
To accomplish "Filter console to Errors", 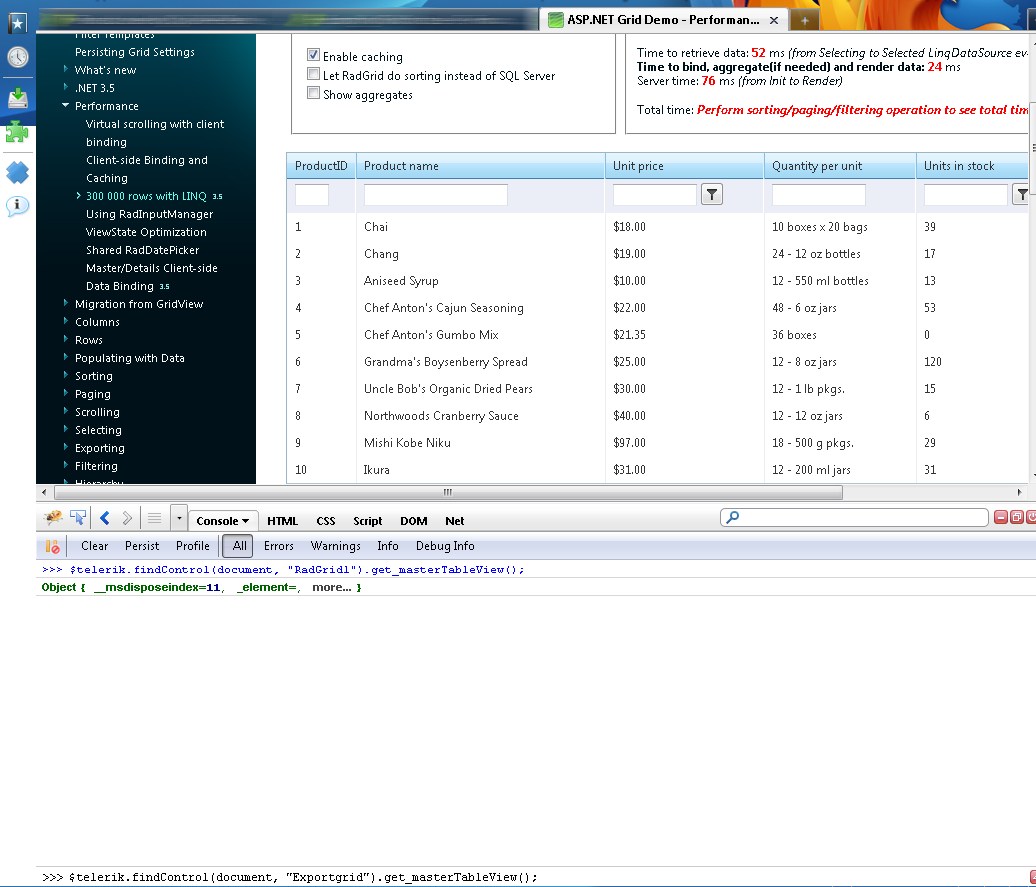I will [278, 546].
